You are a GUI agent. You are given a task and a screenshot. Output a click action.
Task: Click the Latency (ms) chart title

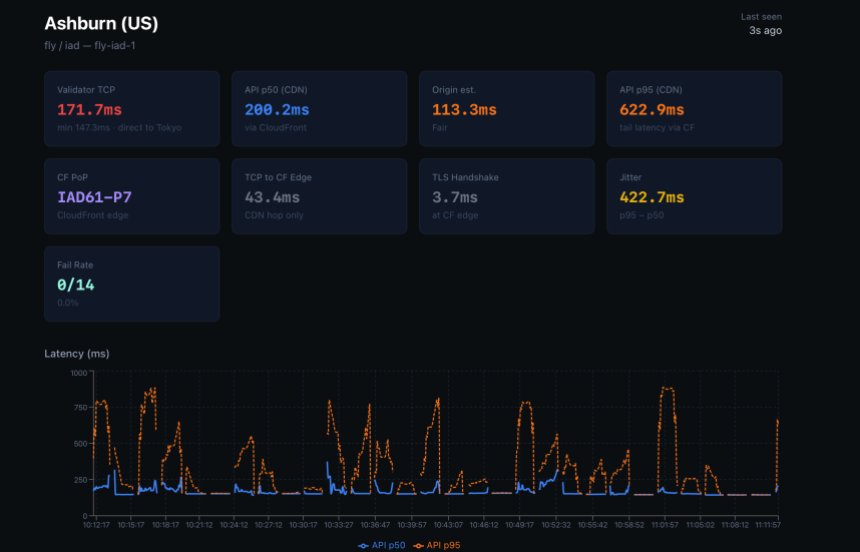point(77,354)
